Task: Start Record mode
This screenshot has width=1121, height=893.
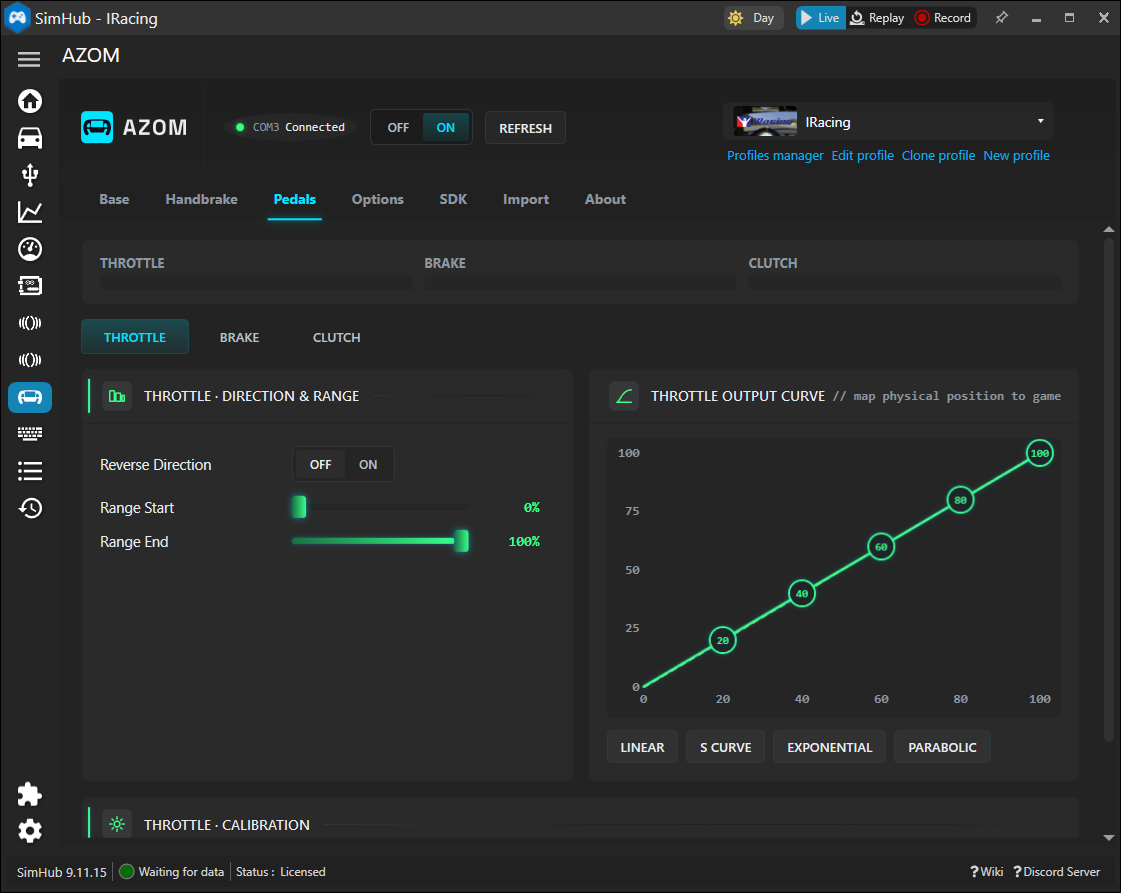Action: (944, 18)
